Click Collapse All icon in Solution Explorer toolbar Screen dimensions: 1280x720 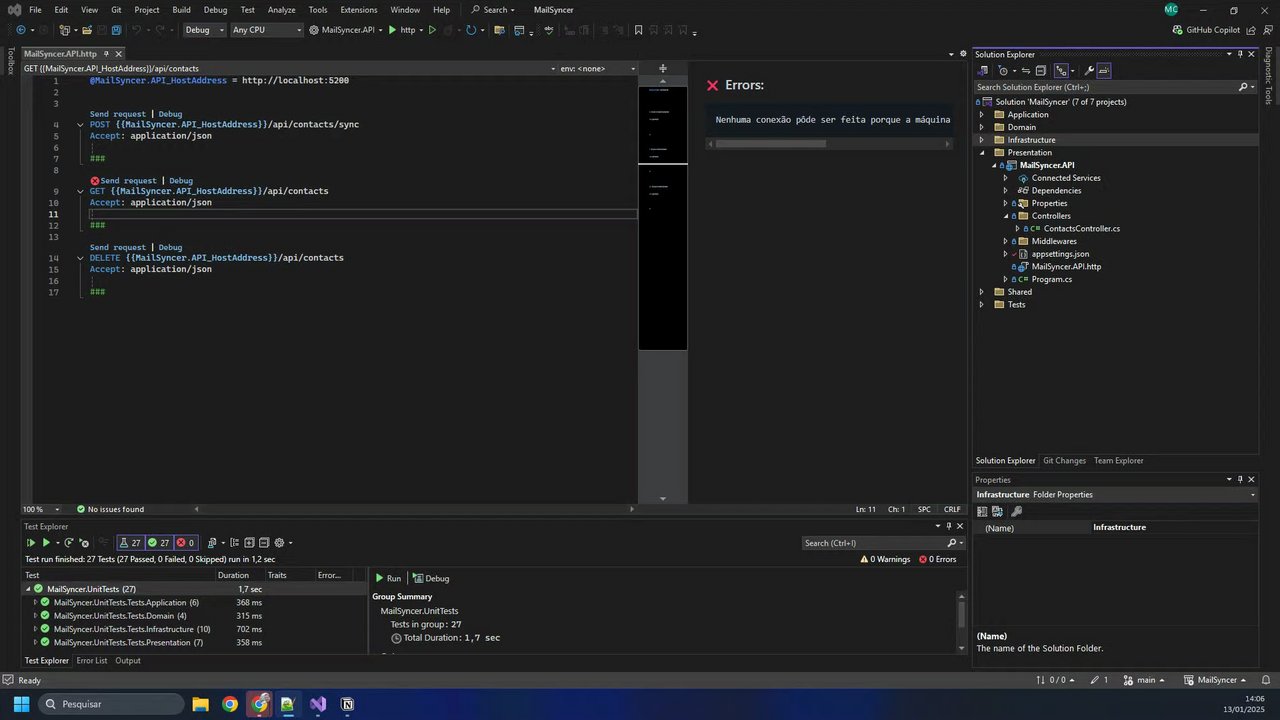(x=1040, y=71)
